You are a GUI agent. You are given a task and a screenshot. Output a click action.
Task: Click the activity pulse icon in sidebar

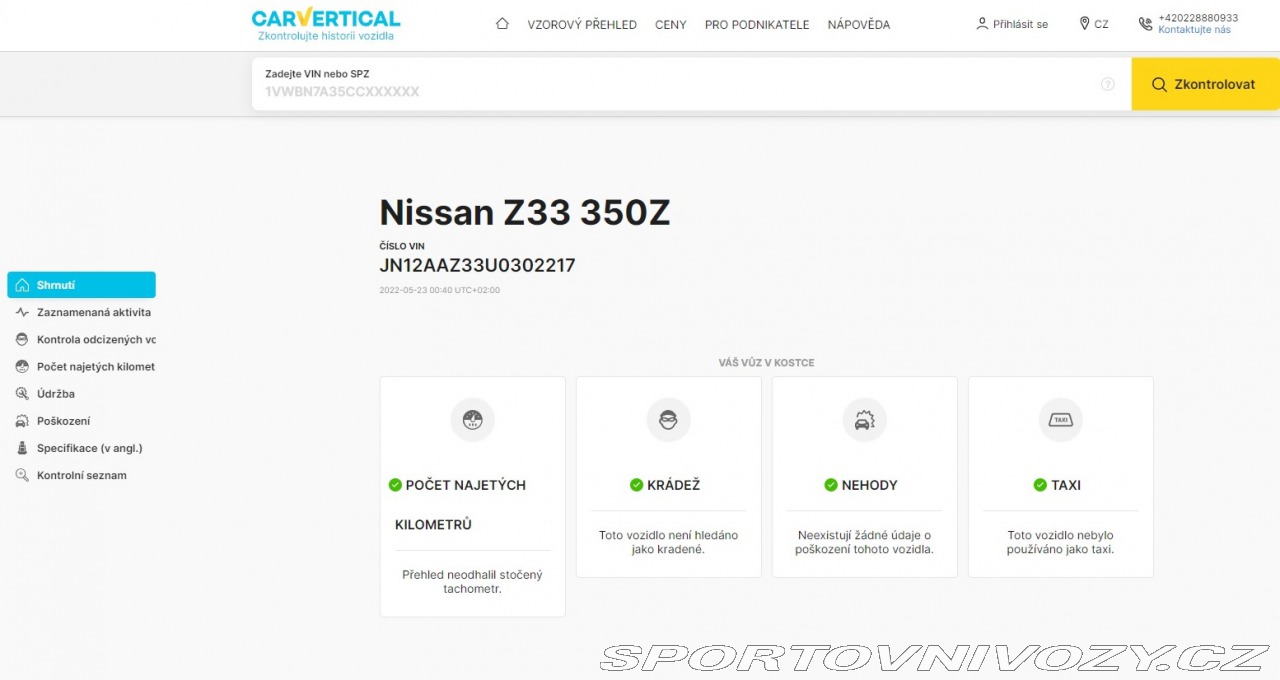click(x=22, y=312)
